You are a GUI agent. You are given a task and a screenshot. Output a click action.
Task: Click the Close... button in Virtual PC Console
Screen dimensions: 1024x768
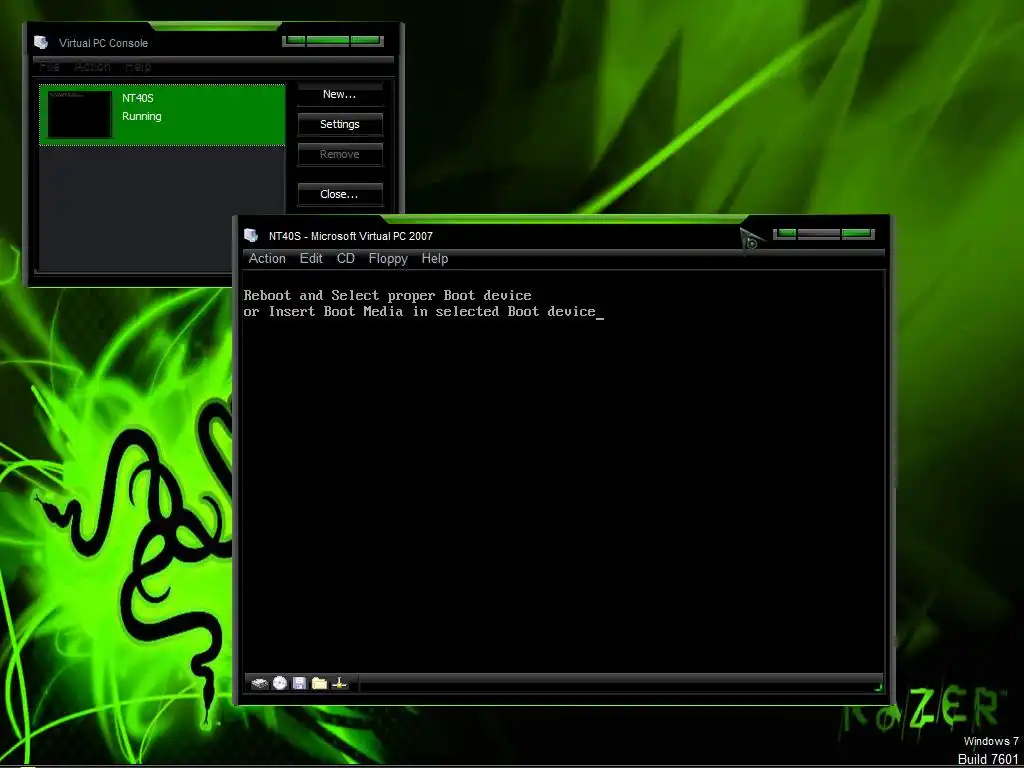tap(340, 194)
